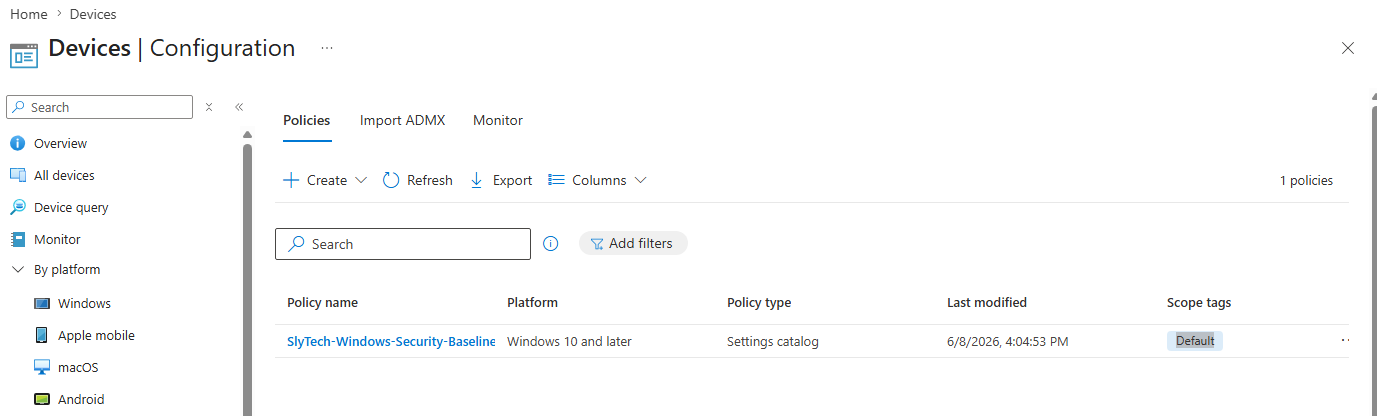Switch to the Import ADMX tab

coord(402,120)
